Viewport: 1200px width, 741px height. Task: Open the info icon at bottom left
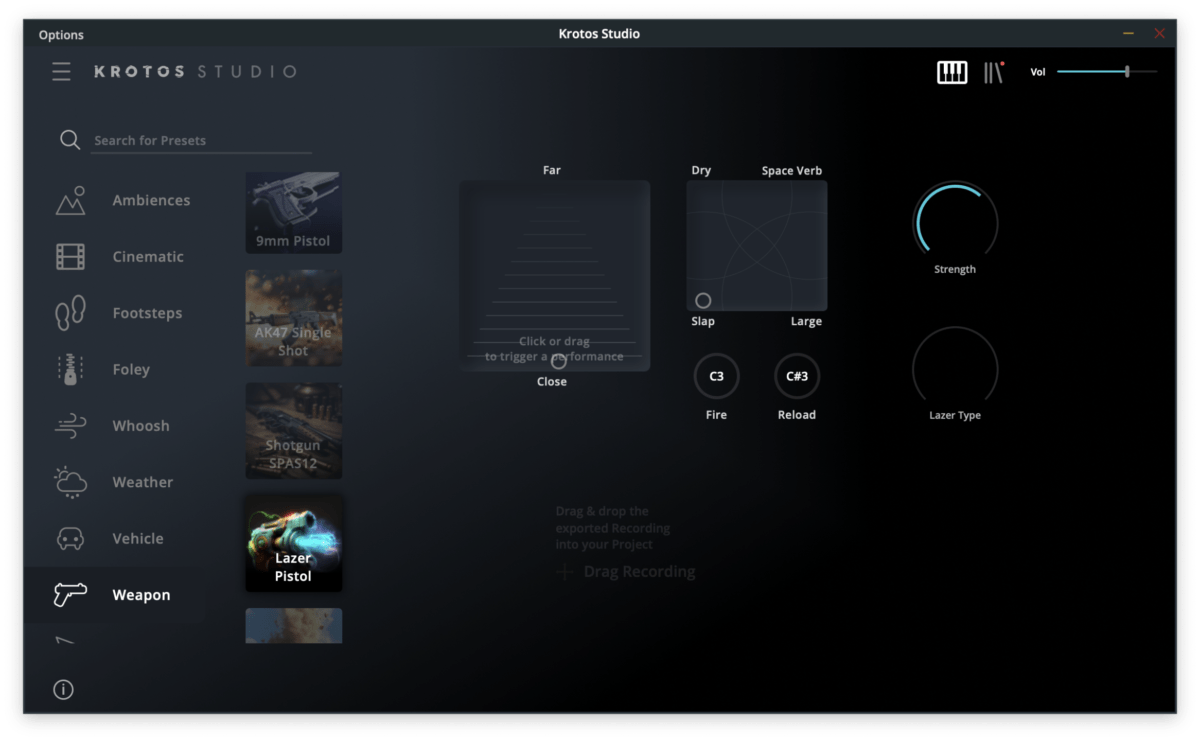[63, 689]
